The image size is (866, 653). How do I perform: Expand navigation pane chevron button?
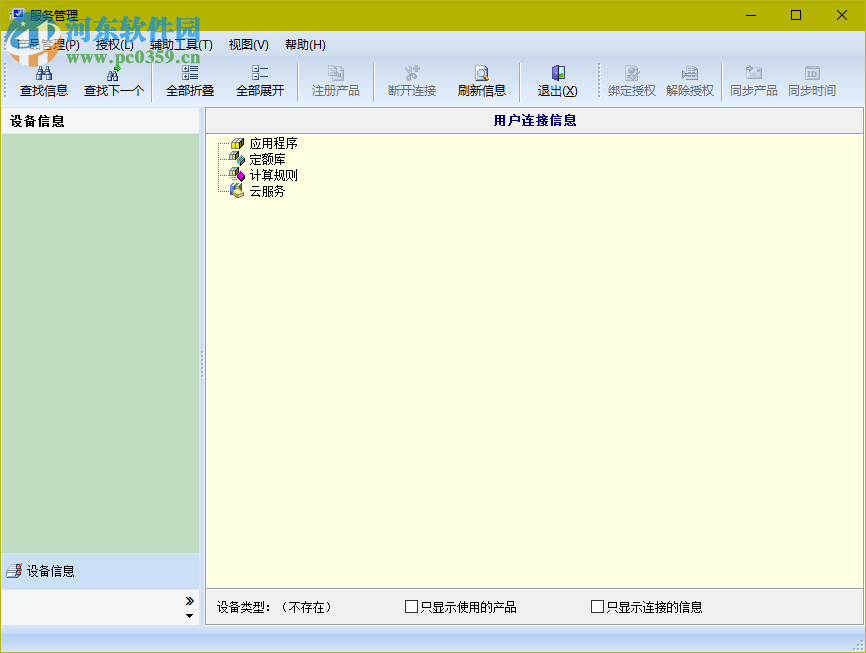pos(189,601)
